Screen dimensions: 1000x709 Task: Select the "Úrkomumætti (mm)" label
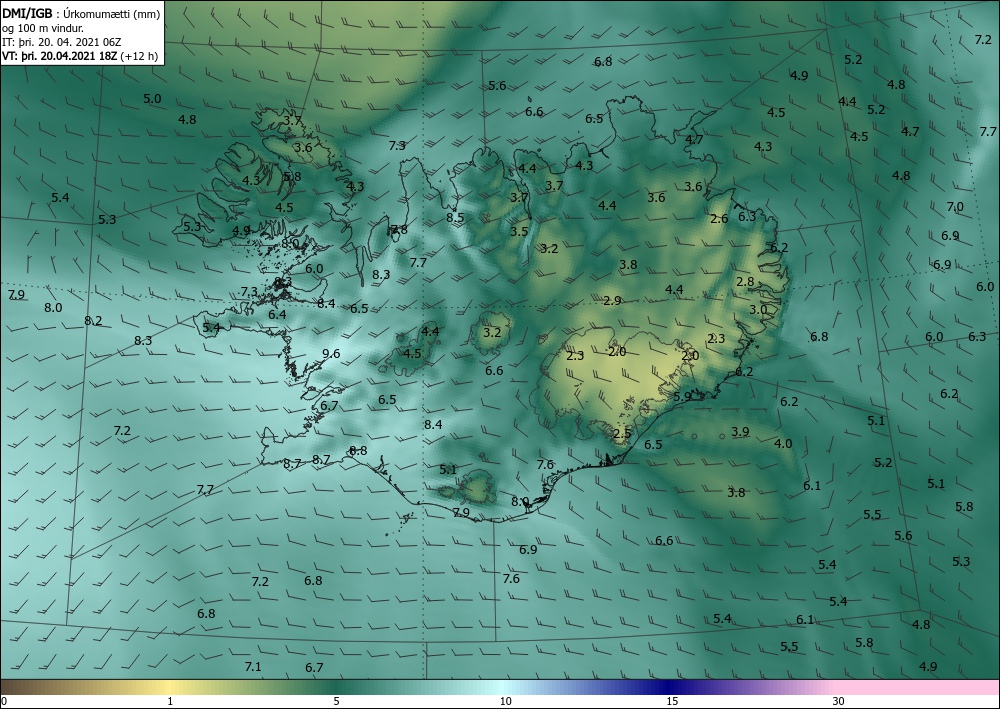[x=112, y=15]
